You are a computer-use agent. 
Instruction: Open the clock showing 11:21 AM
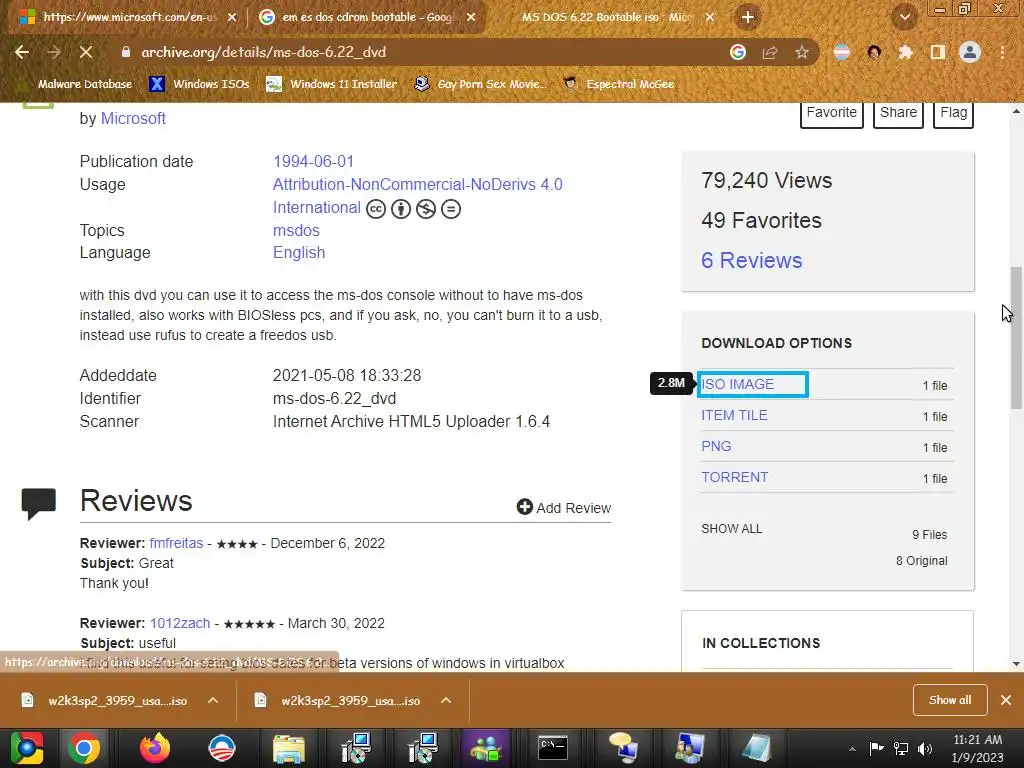[977, 748]
